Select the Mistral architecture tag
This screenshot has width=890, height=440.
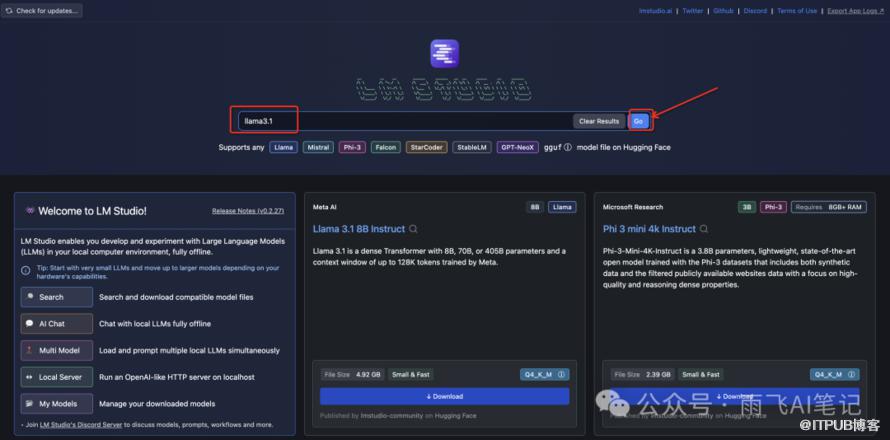[x=318, y=147]
